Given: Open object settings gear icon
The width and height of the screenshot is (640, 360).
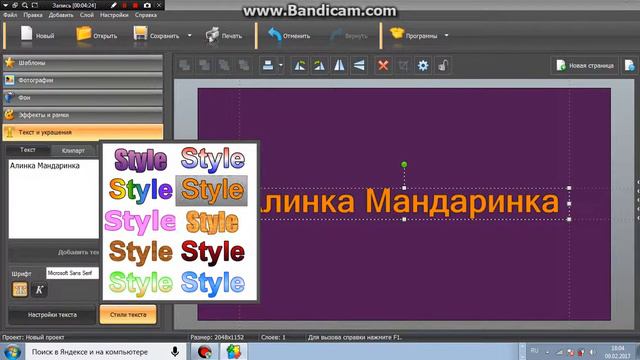Looking at the screenshot, I should [x=423, y=65].
